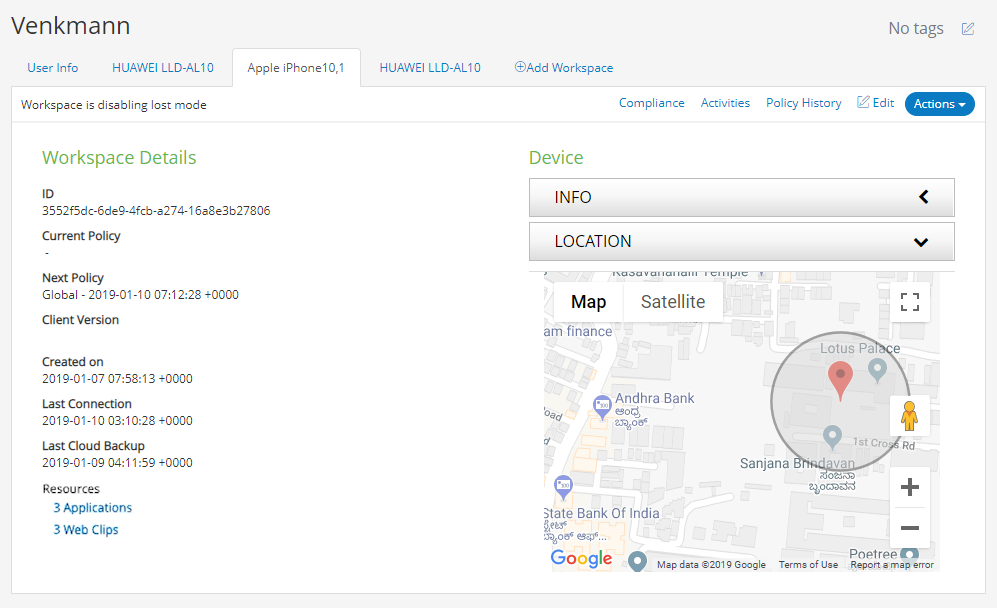Click the workspace ID value text
The width and height of the screenshot is (997, 608).
(x=156, y=211)
